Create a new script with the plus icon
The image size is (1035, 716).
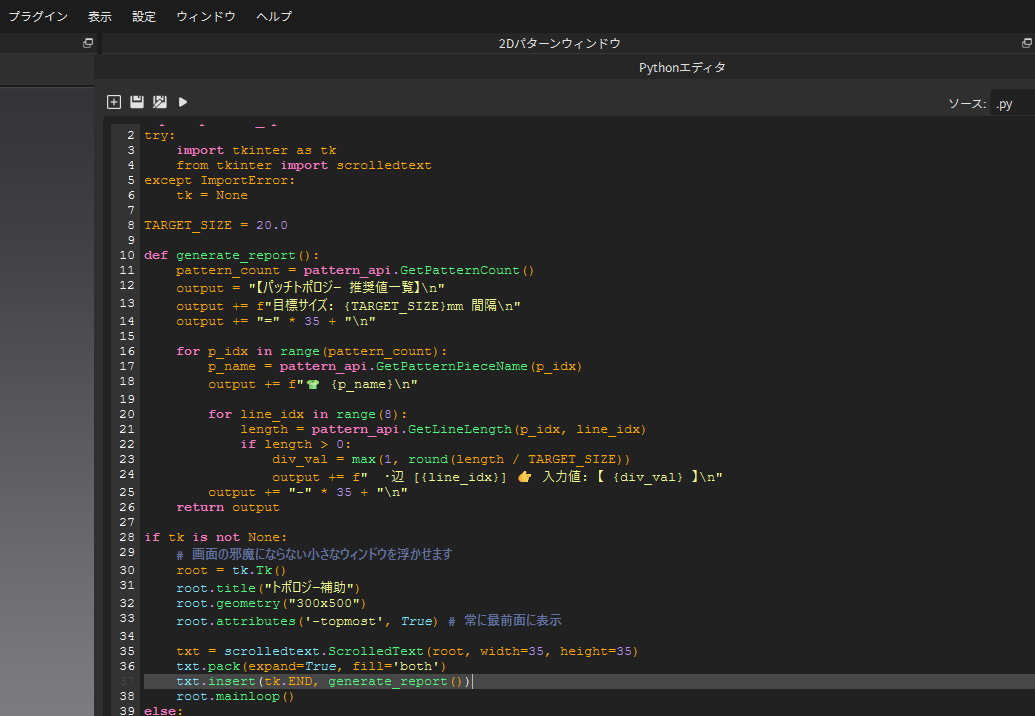coord(114,102)
